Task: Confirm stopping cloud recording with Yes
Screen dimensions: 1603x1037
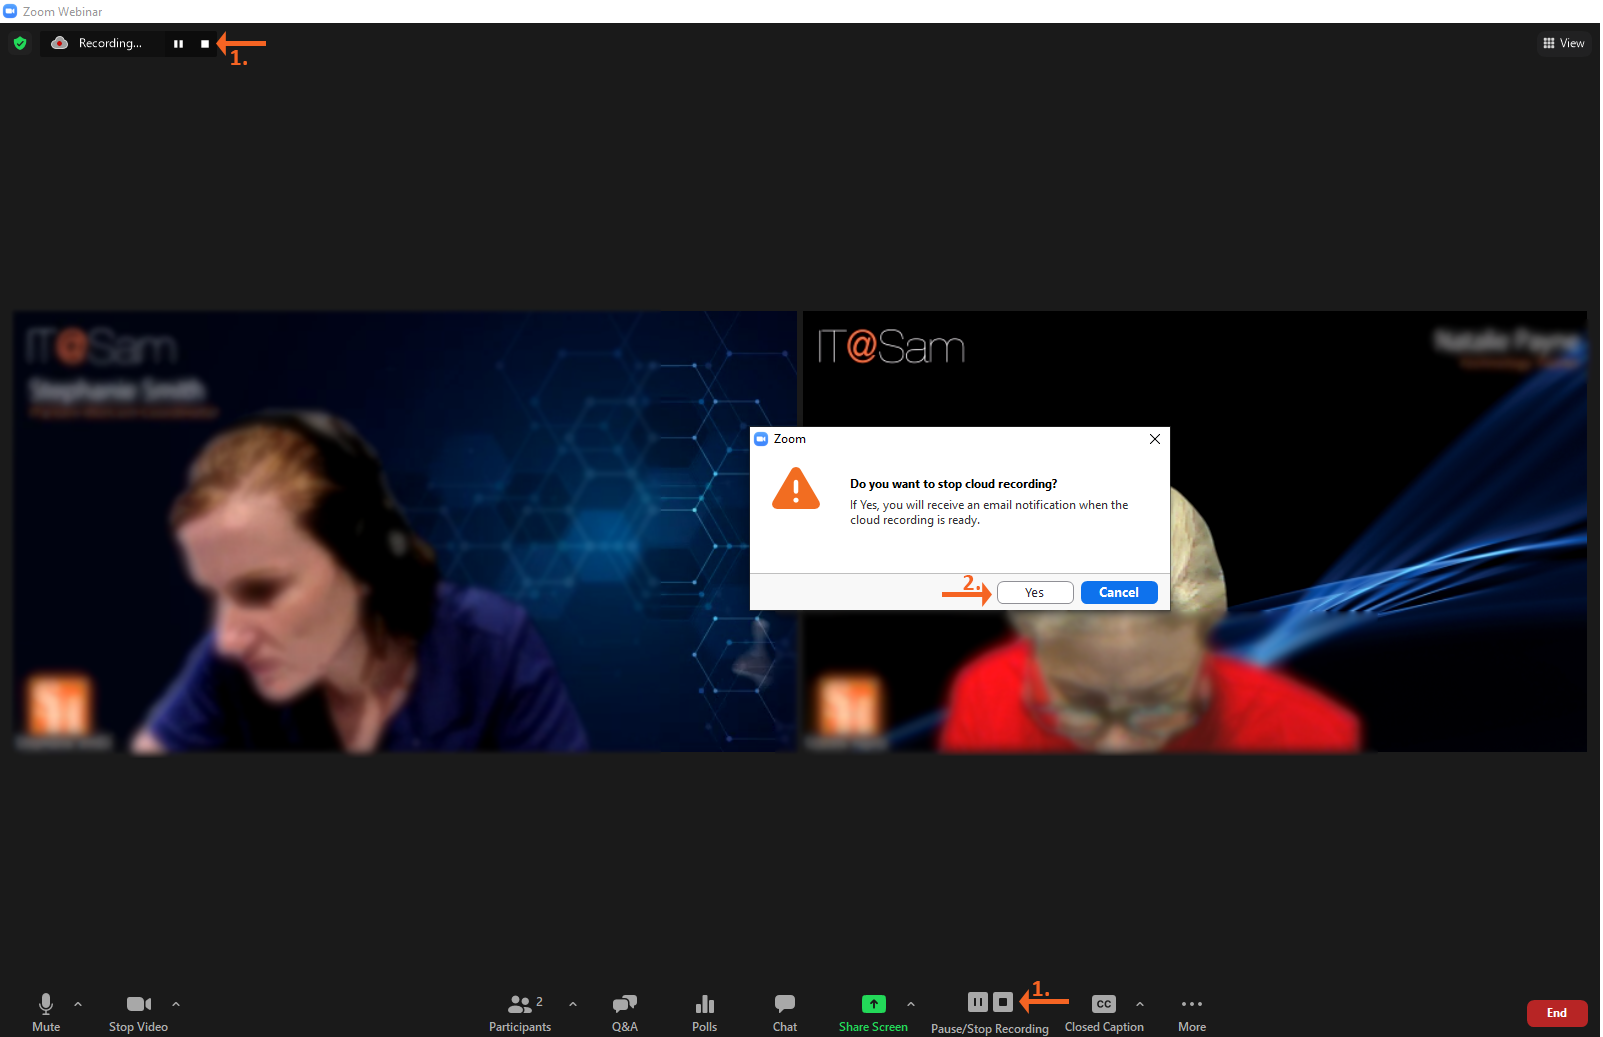Action: point(1035,593)
